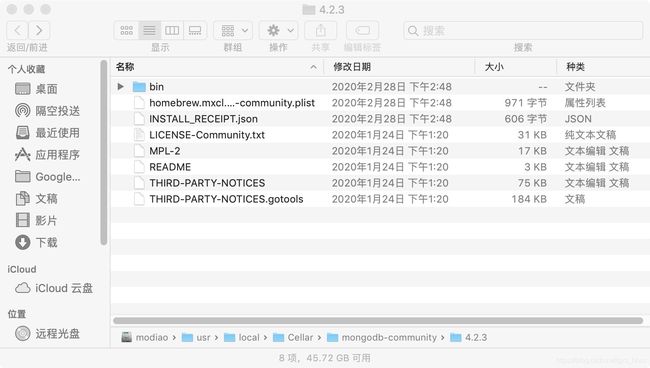Click the JSON kind cell

578,119
